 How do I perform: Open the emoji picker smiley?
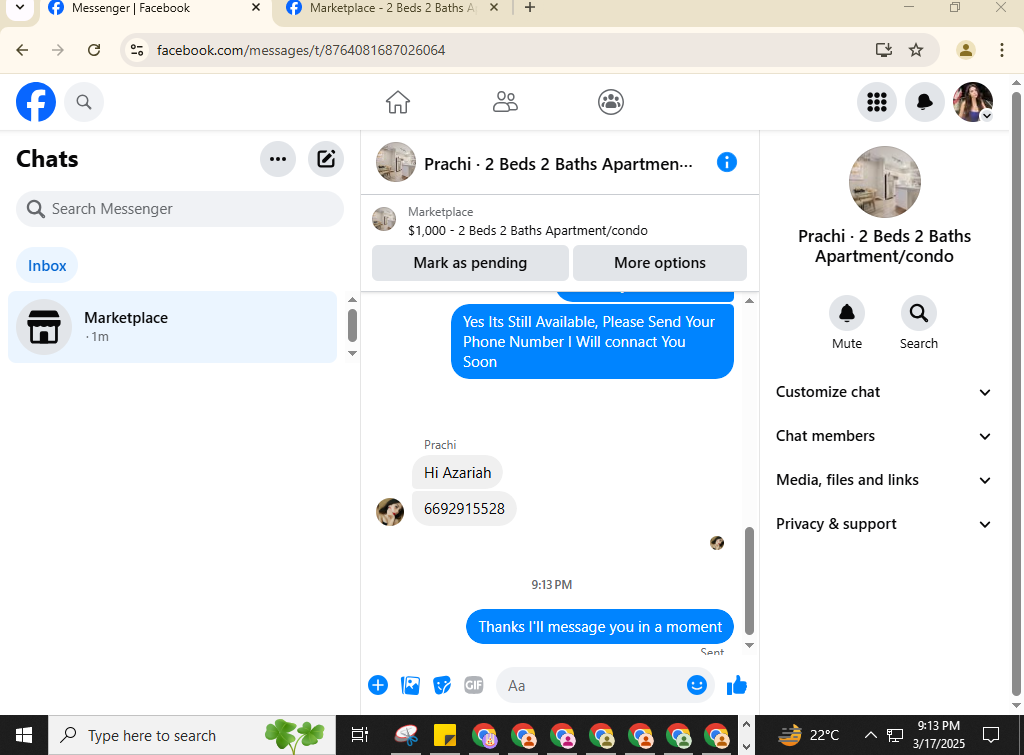pyautogui.click(x=696, y=684)
